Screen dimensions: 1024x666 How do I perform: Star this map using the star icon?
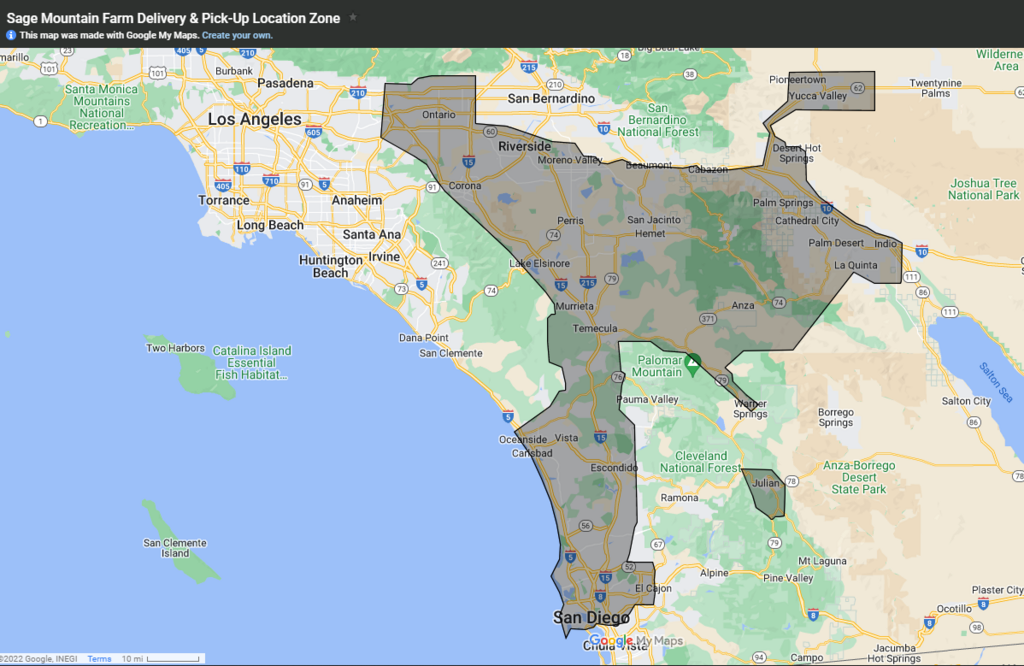(353, 18)
